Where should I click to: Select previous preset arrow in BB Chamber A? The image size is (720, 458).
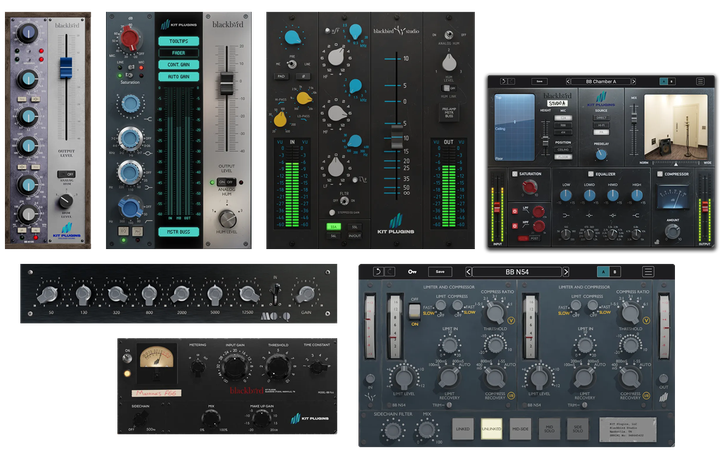coord(568,81)
